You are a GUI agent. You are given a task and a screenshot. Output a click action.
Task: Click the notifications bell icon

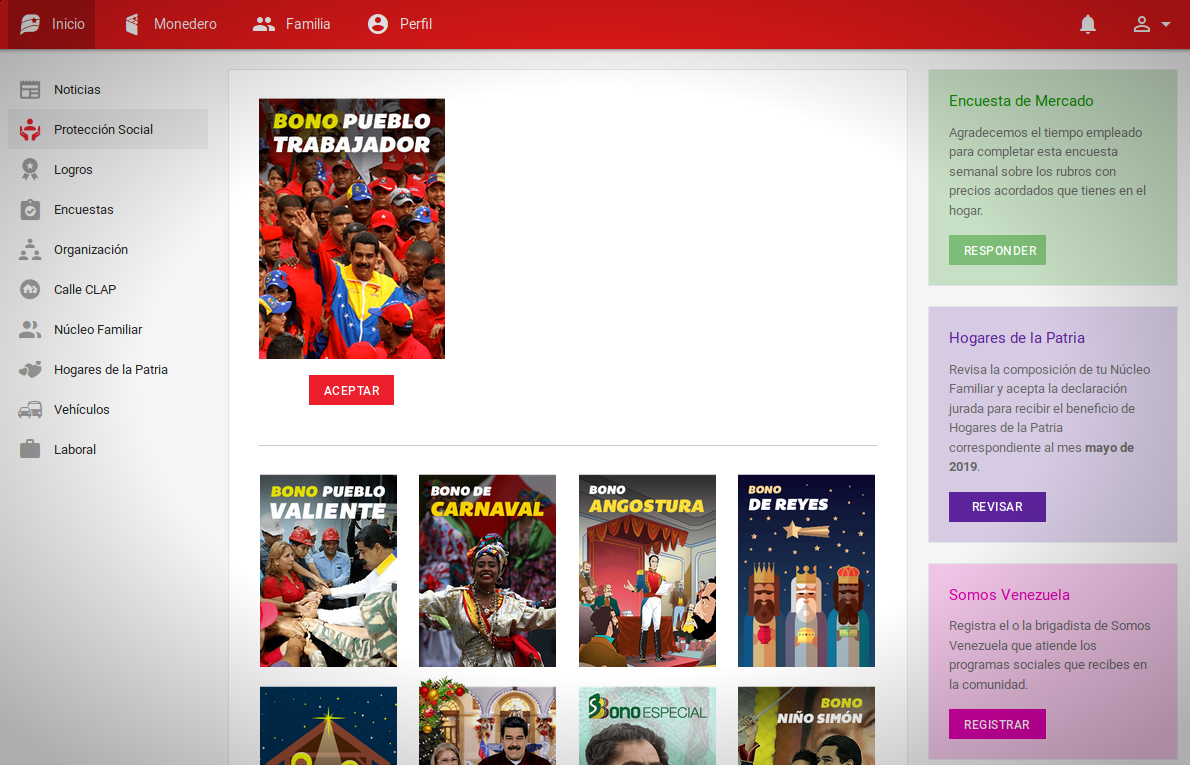(1088, 24)
